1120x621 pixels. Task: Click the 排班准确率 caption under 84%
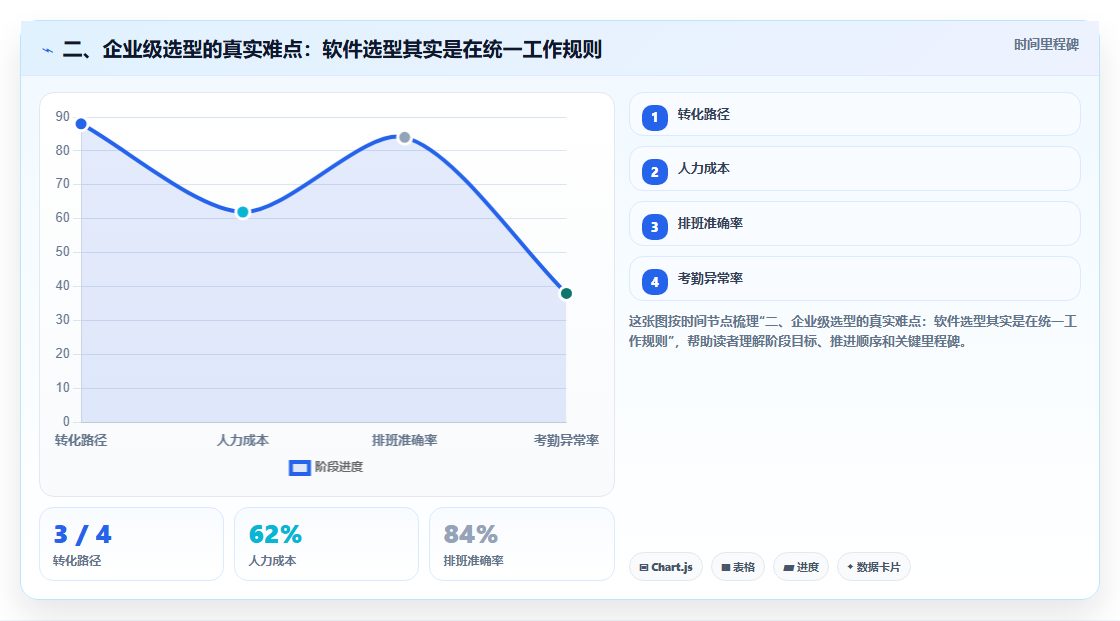click(x=474, y=561)
